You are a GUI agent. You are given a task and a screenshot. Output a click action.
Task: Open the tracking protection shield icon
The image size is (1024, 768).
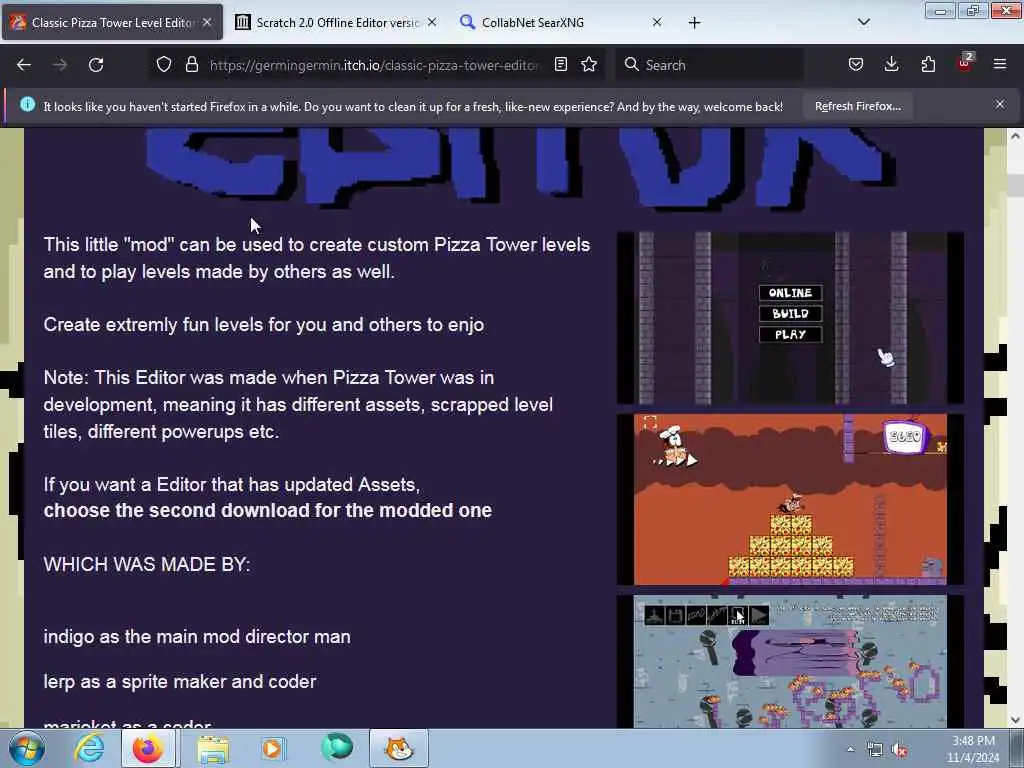(x=164, y=64)
